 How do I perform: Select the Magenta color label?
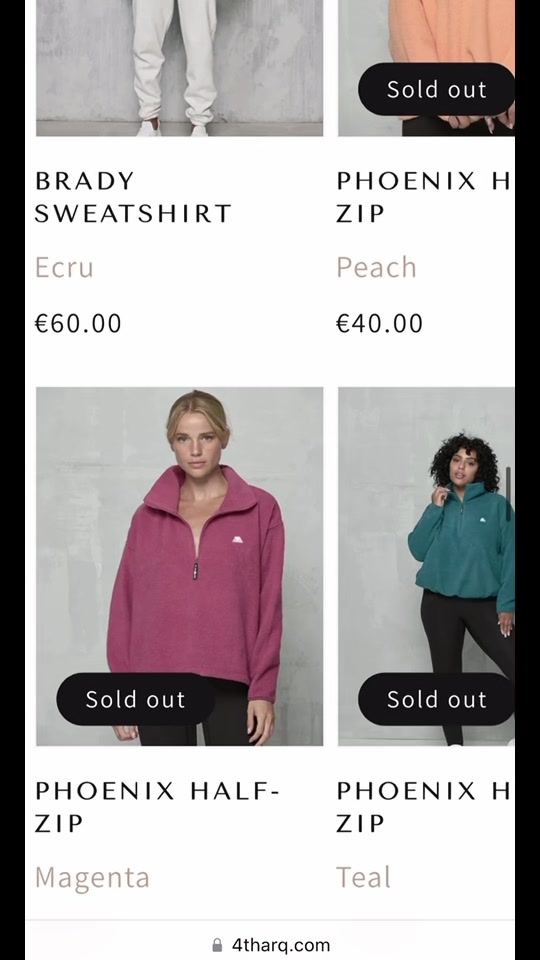pyautogui.click(x=92, y=877)
